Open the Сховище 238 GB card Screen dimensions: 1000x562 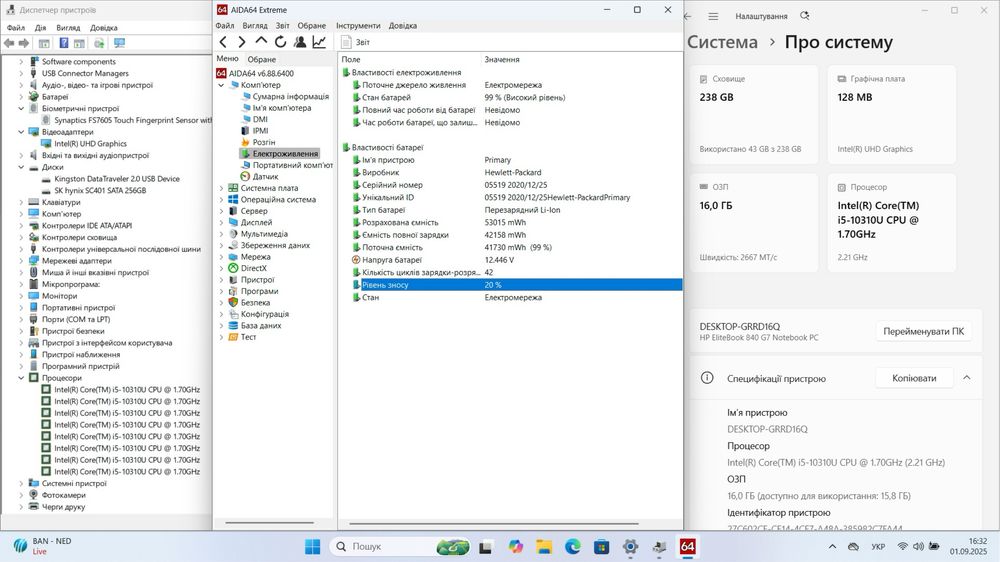click(x=754, y=115)
